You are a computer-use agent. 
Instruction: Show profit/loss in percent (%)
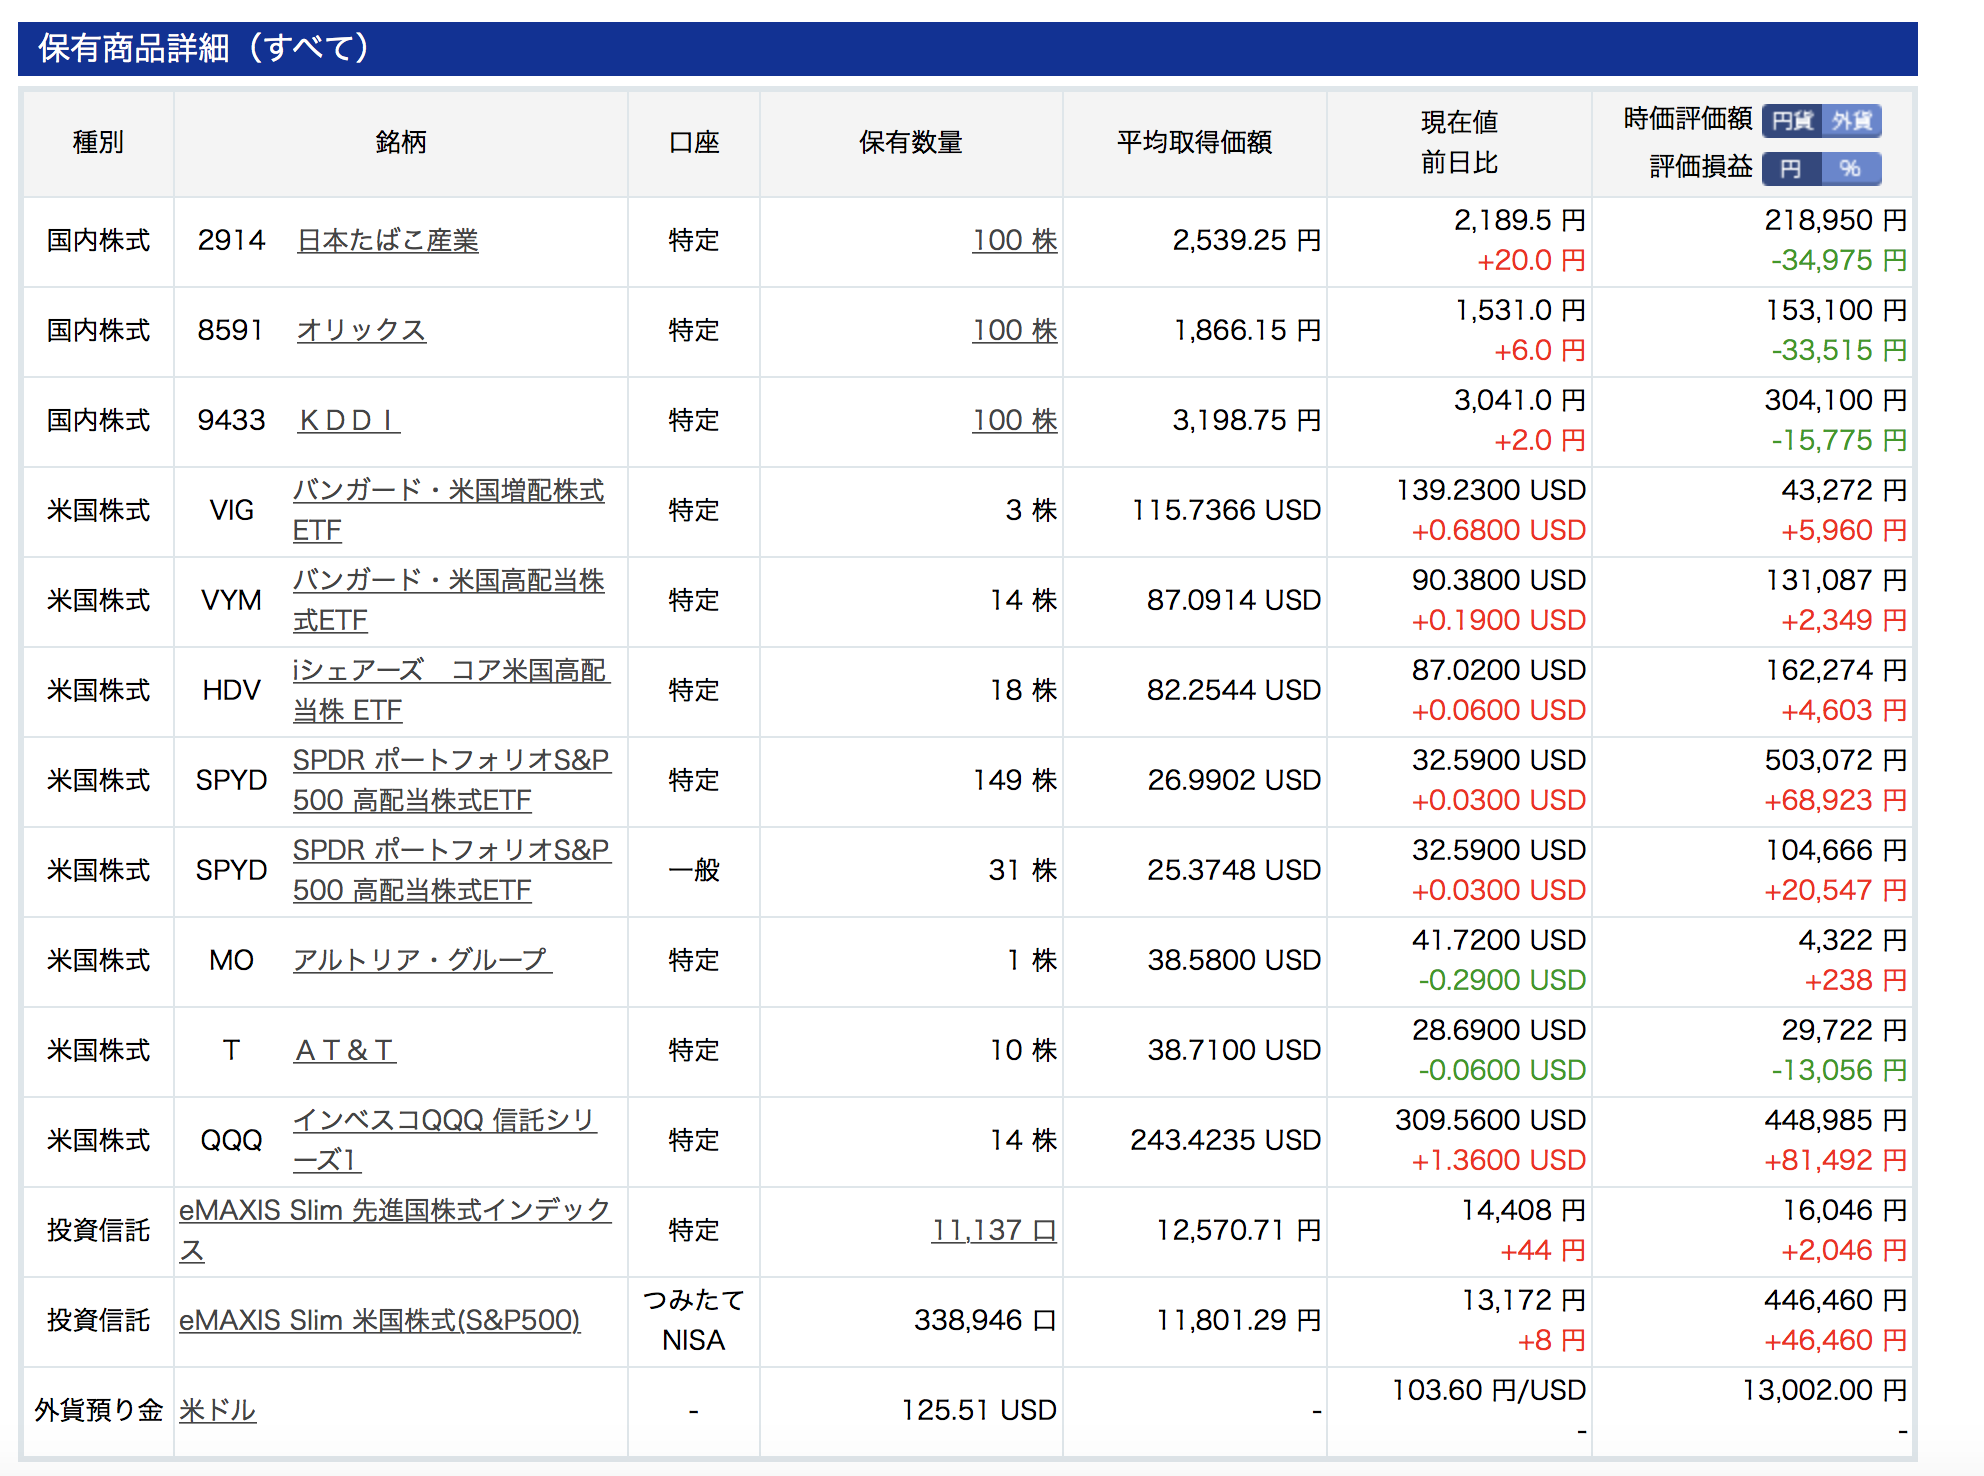(1852, 168)
